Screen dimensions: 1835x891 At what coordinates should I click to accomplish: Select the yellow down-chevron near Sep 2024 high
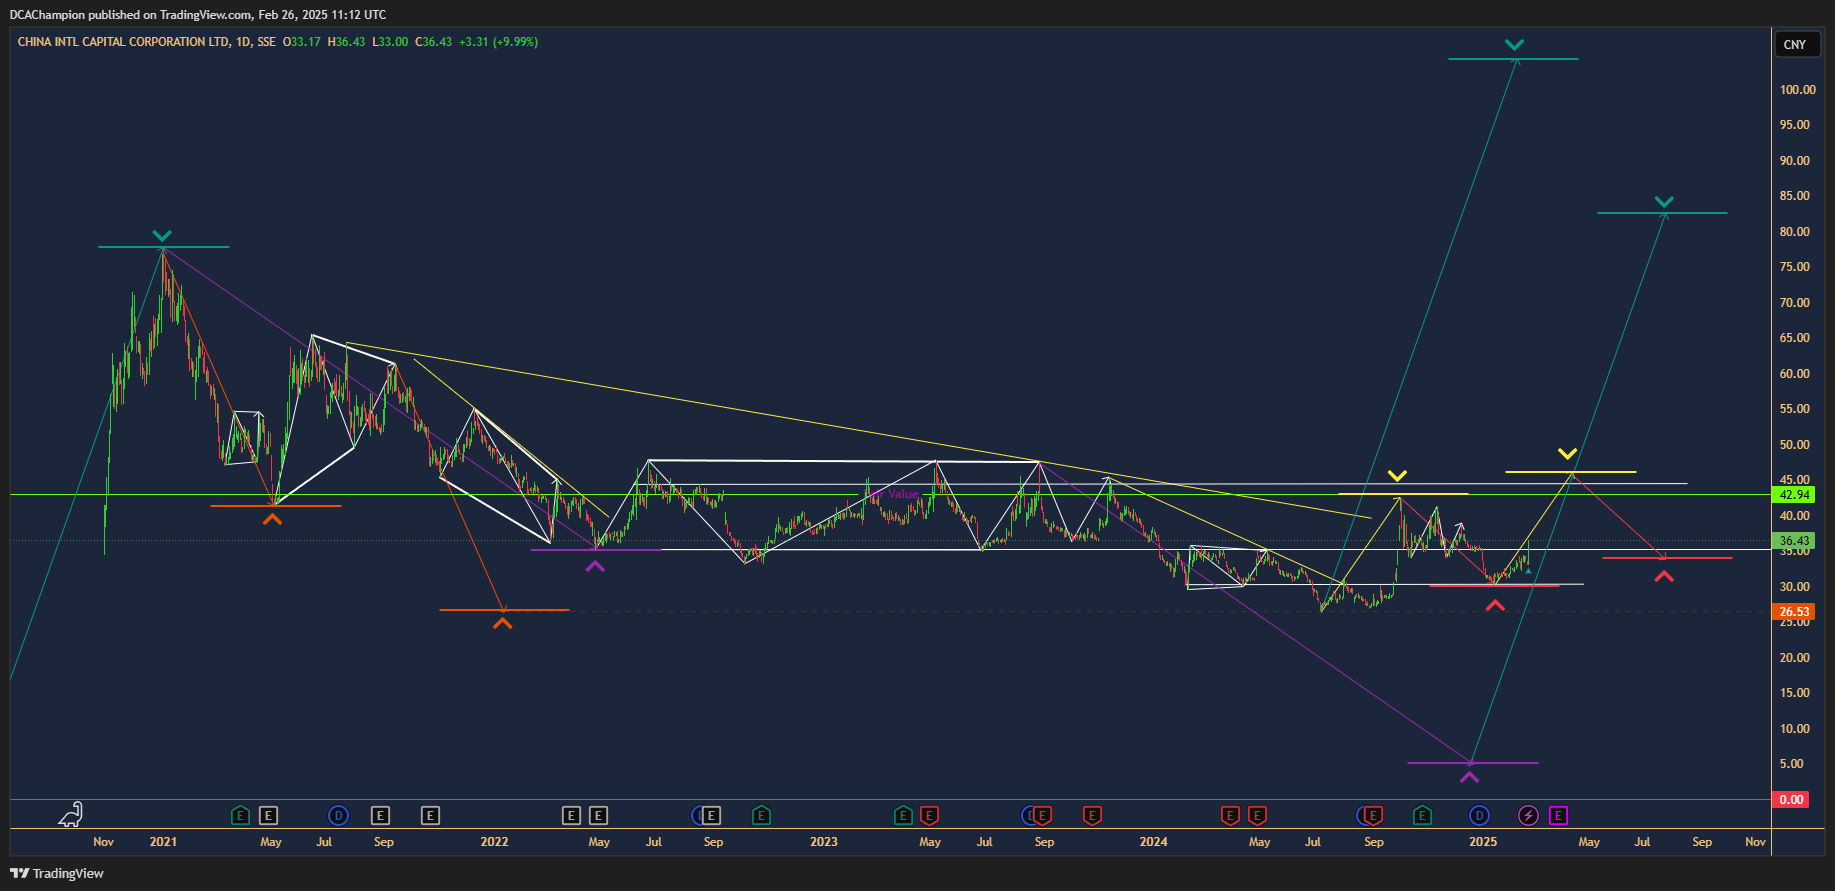click(1397, 475)
